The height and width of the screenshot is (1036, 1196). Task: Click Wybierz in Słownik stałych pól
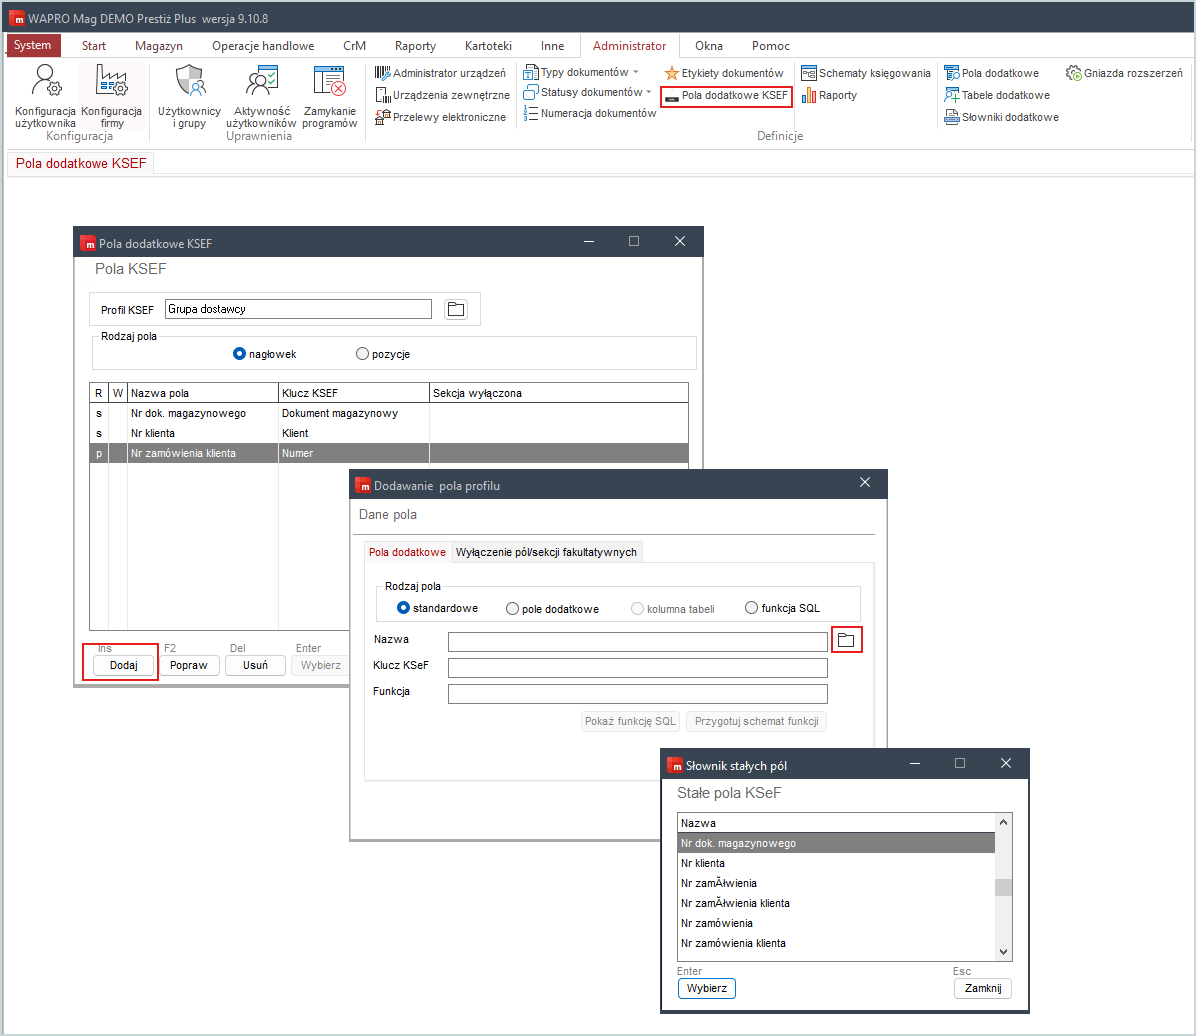click(x=707, y=988)
